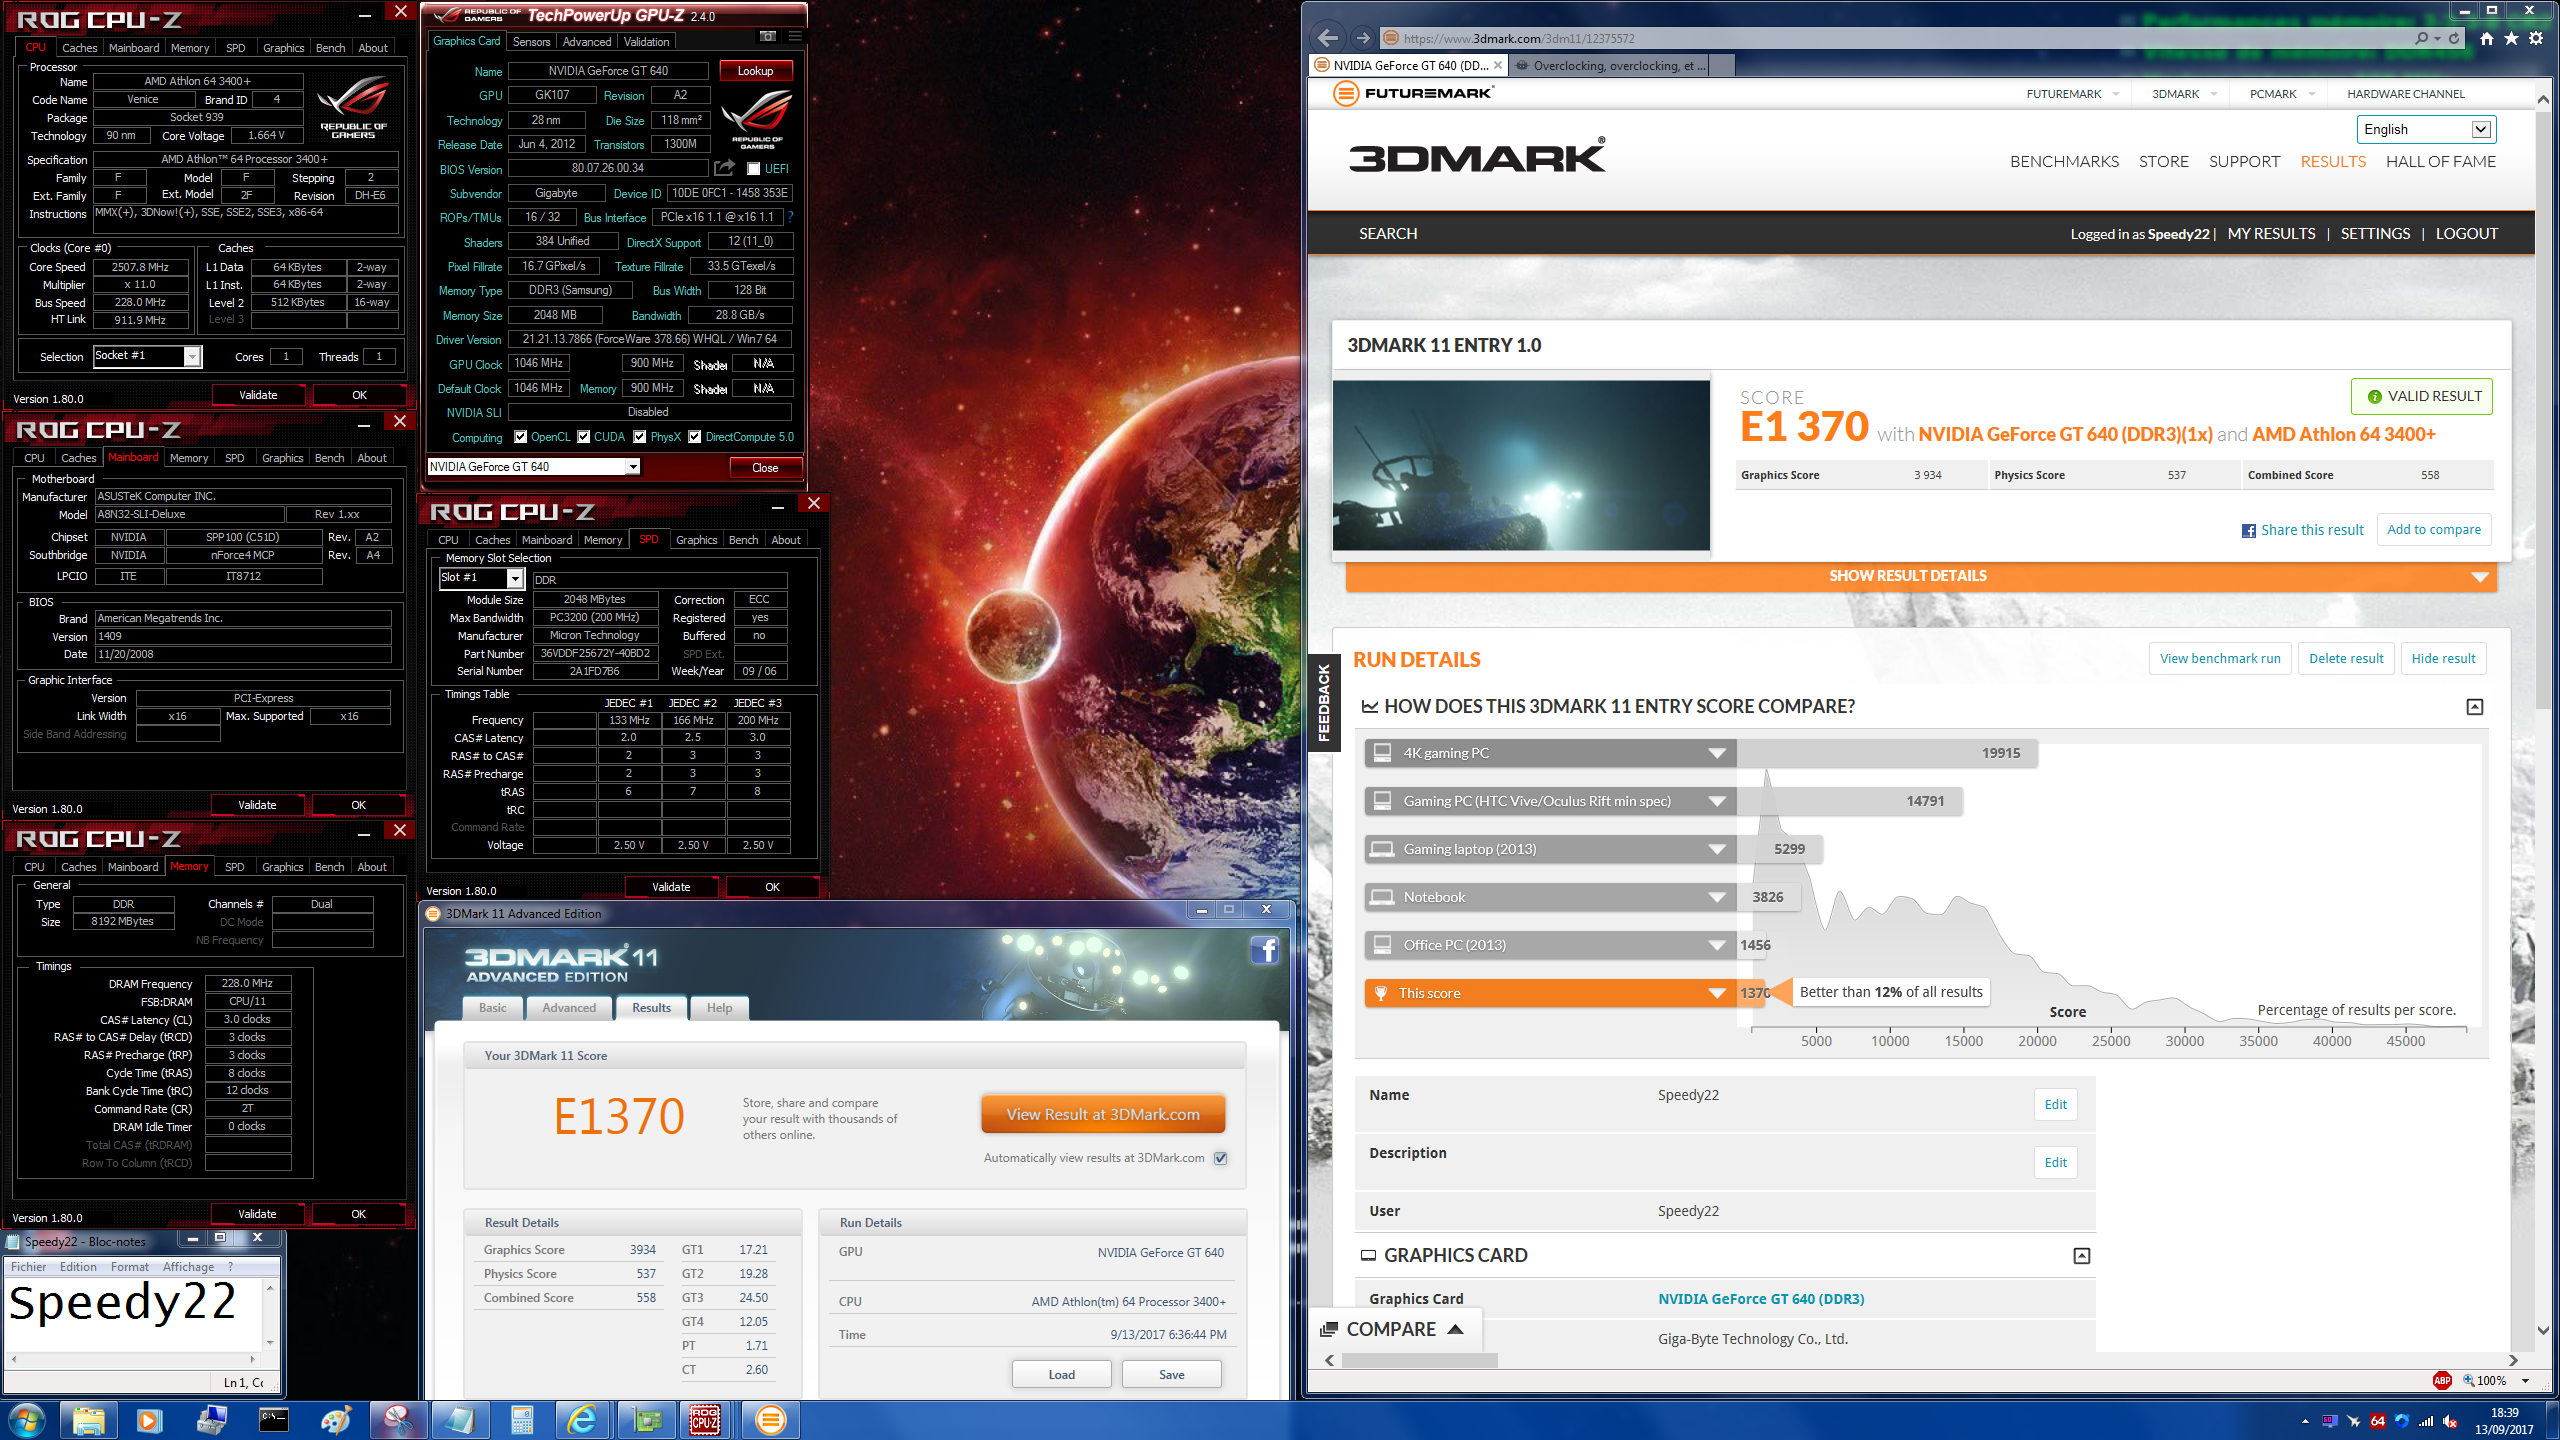Click the GPU-Z screenshot camera icon
Viewport: 2560px width, 1440px height.
[768, 36]
